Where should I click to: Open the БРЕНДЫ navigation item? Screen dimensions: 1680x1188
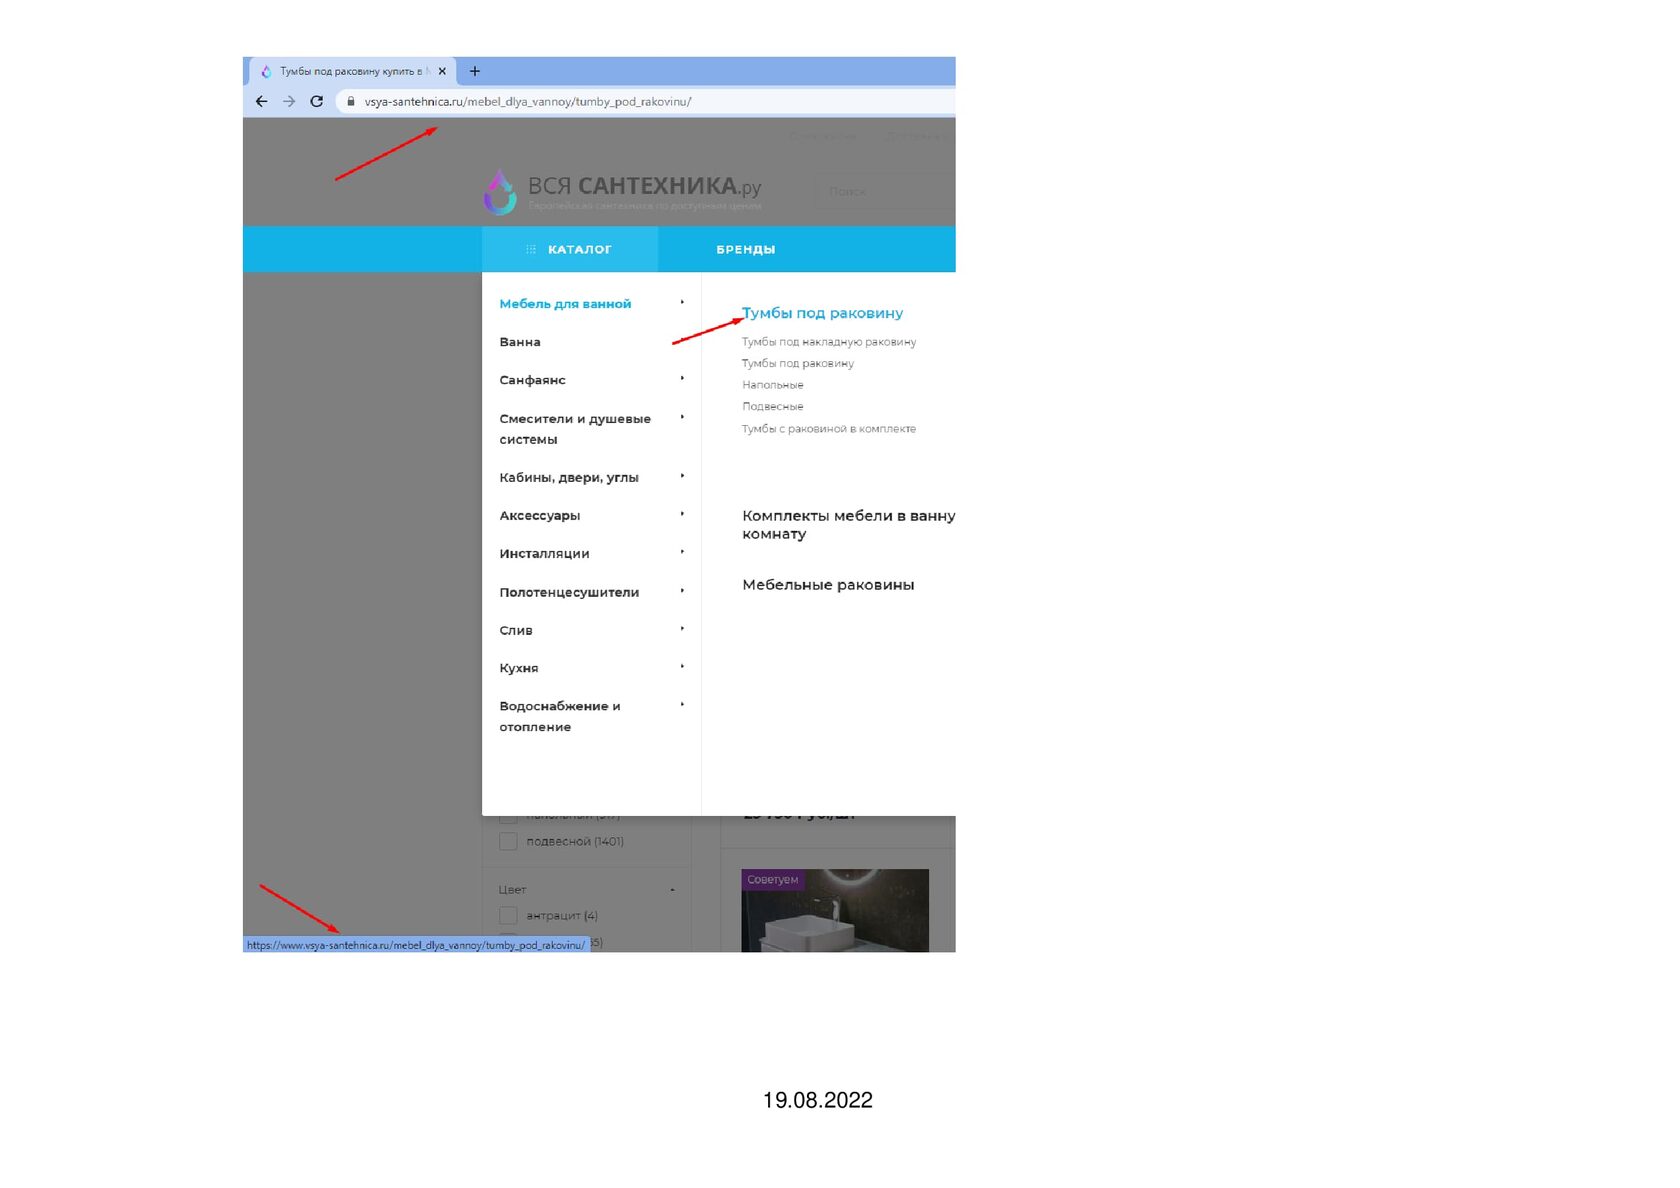point(746,249)
